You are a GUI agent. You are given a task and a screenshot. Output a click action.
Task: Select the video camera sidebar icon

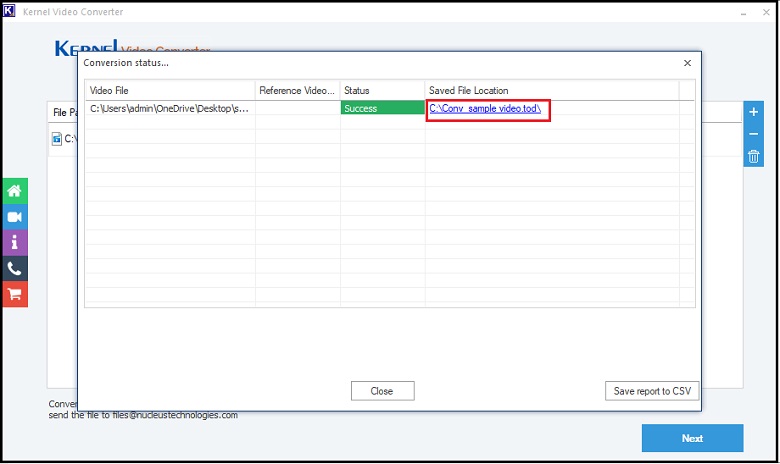click(x=14, y=217)
